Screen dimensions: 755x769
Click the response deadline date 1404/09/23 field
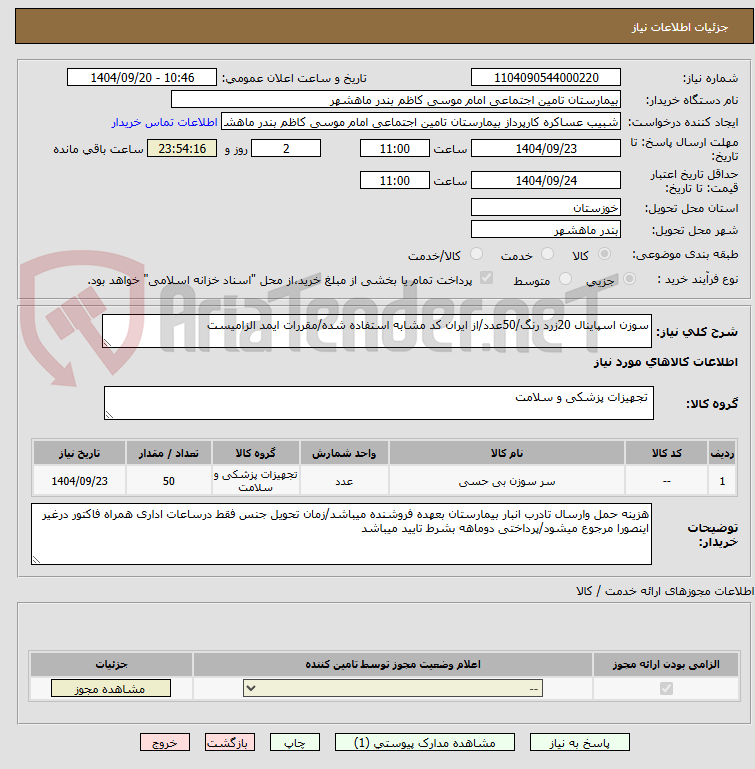pos(546,149)
